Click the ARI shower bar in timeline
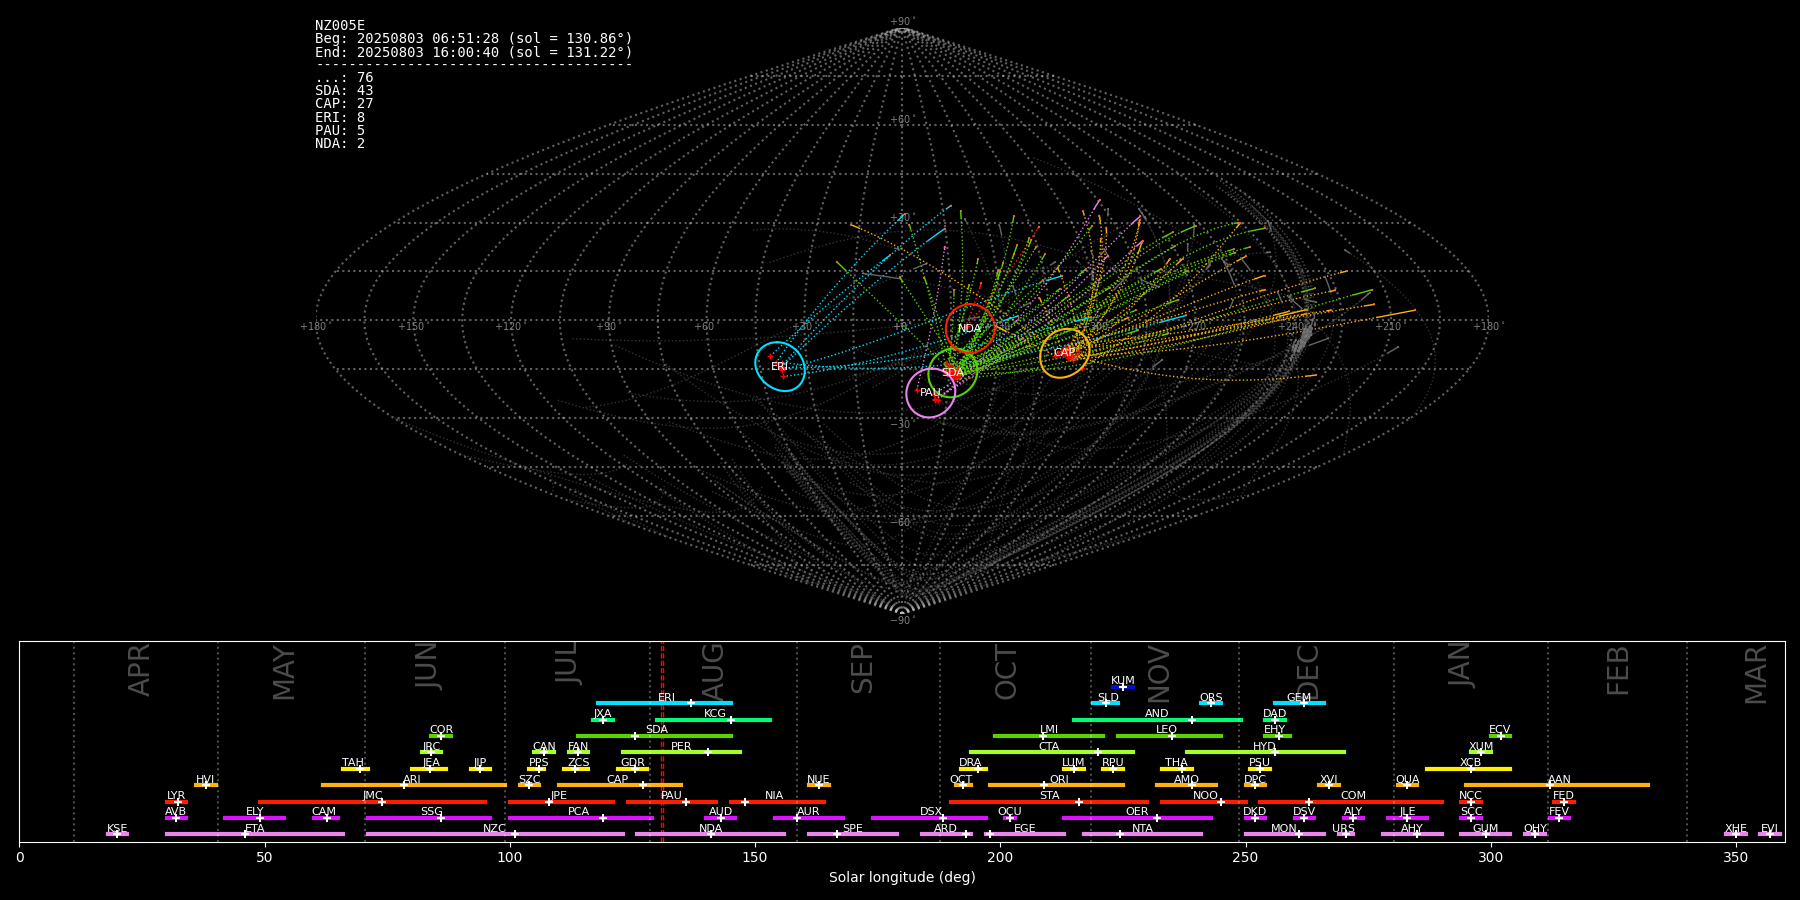The width and height of the screenshot is (1800, 900). (413, 785)
